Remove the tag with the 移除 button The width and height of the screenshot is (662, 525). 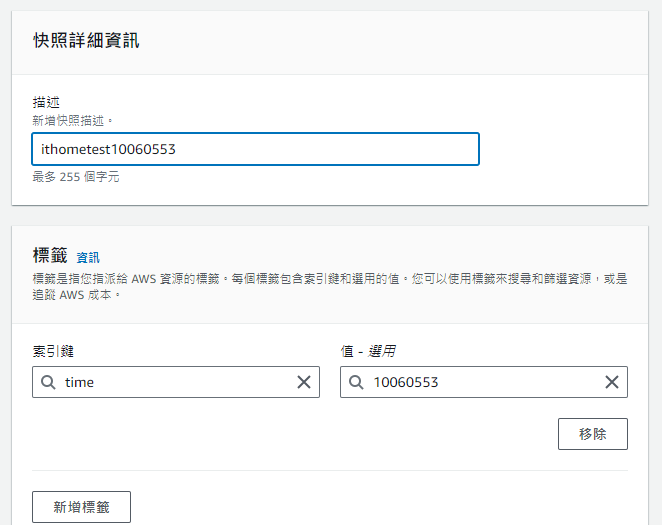coord(593,434)
